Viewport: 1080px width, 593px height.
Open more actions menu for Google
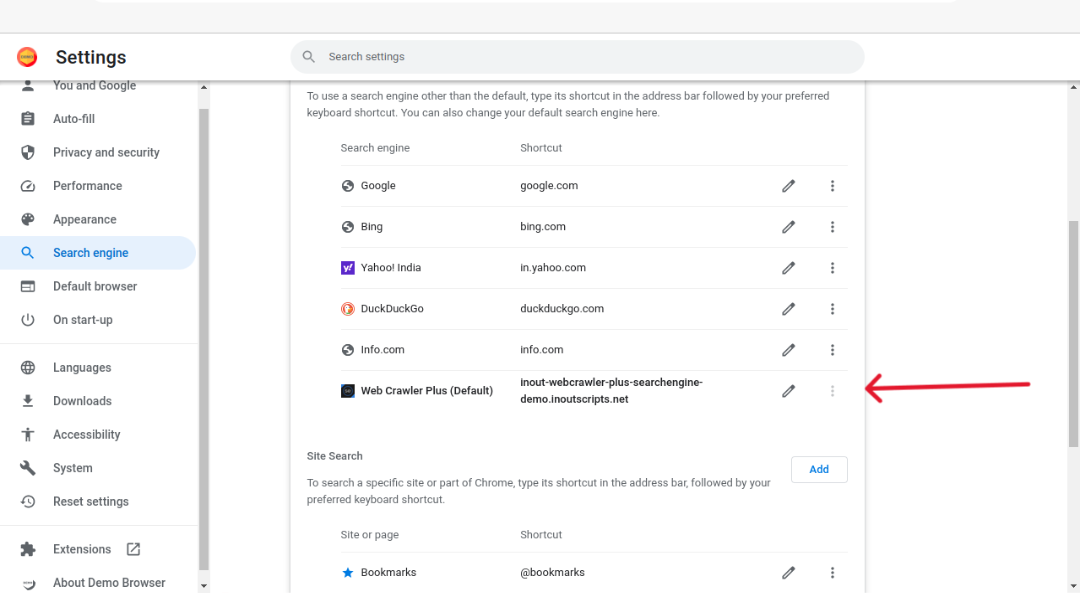tap(832, 186)
